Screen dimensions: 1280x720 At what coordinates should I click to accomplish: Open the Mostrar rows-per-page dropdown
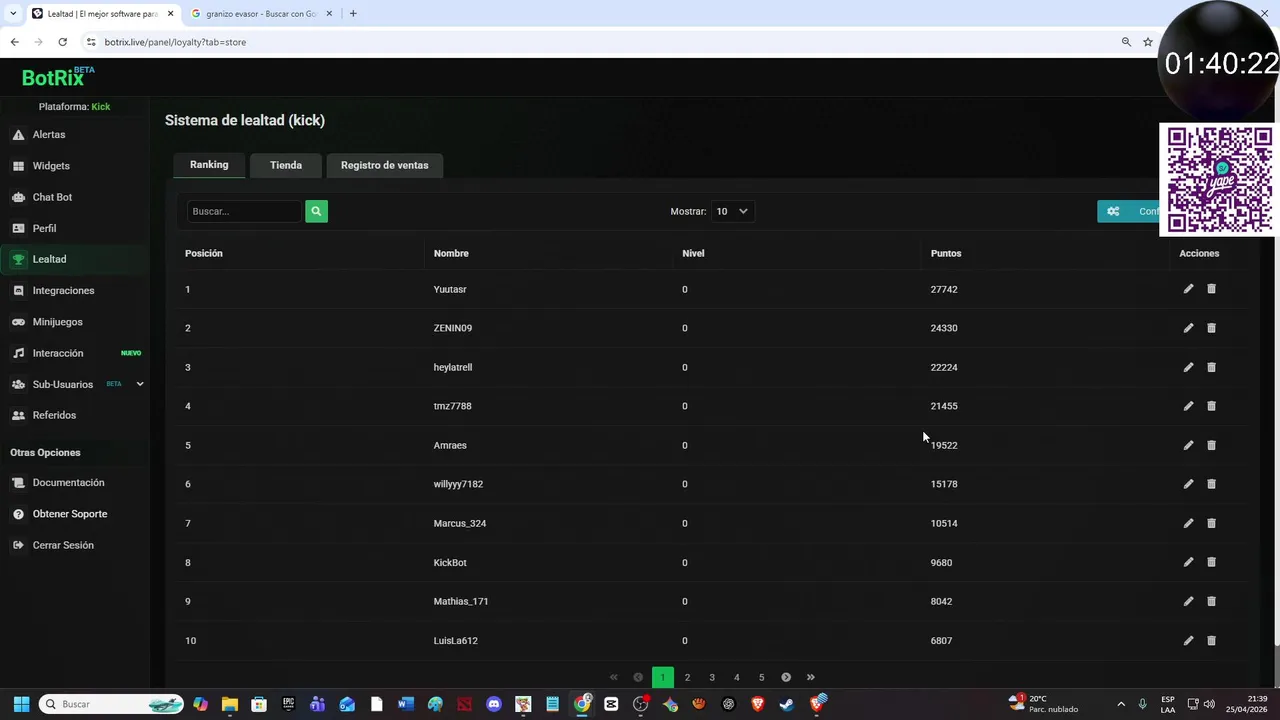(731, 211)
